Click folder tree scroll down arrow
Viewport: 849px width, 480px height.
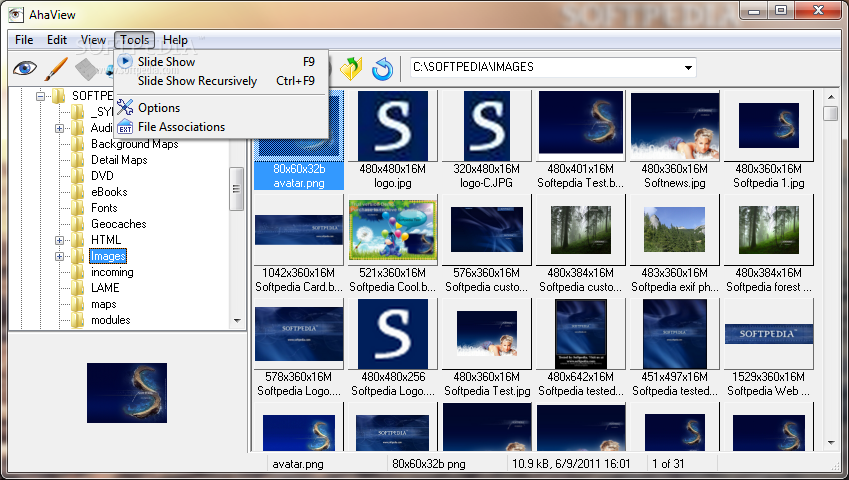(x=237, y=321)
